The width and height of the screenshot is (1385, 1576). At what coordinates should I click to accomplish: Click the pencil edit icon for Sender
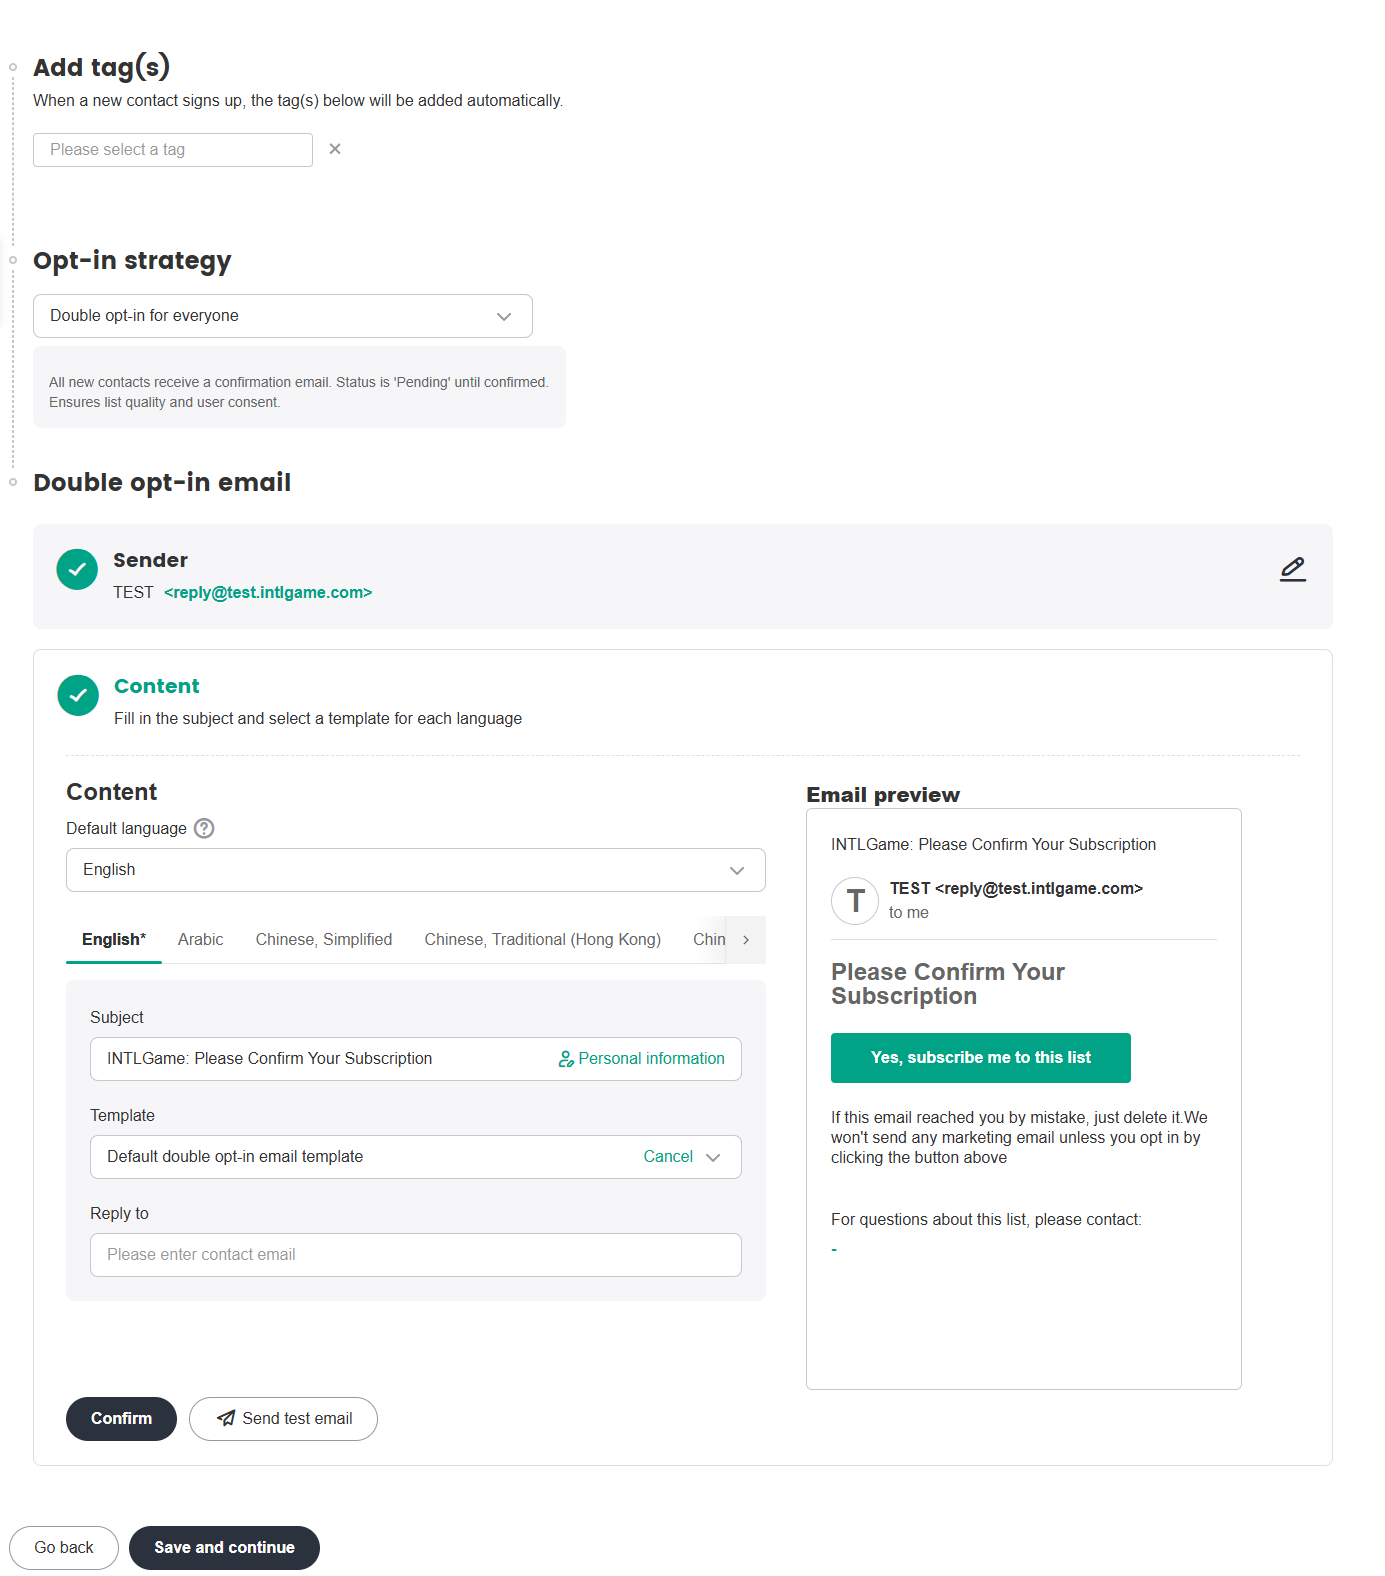coord(1292,569)
